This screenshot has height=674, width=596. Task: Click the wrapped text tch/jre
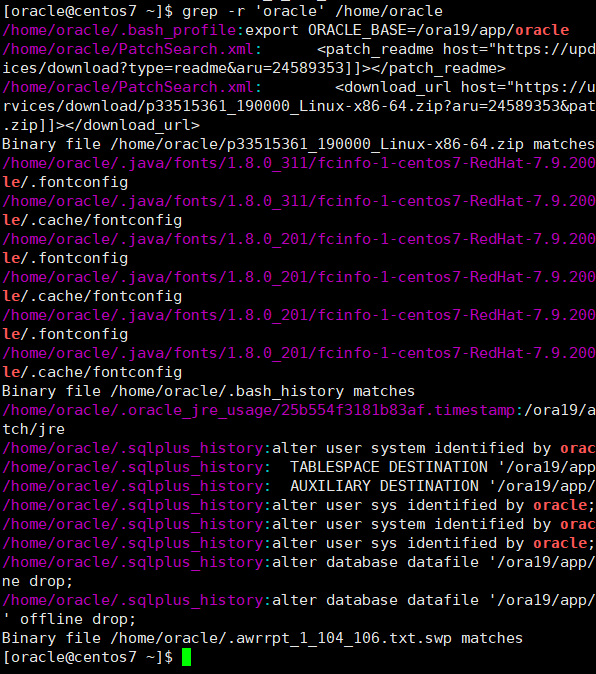click(x=34, y=429)
